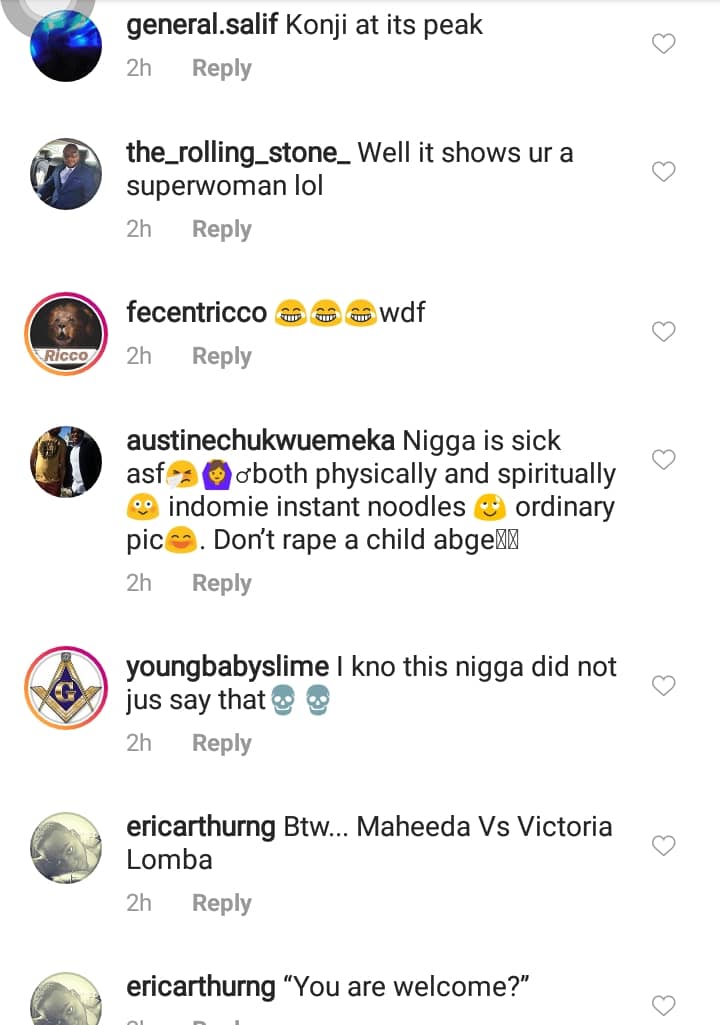
Task: Like the_rolling_stone_'s superwoman comment
Action: pyautogui.click(x=664, y=172)
